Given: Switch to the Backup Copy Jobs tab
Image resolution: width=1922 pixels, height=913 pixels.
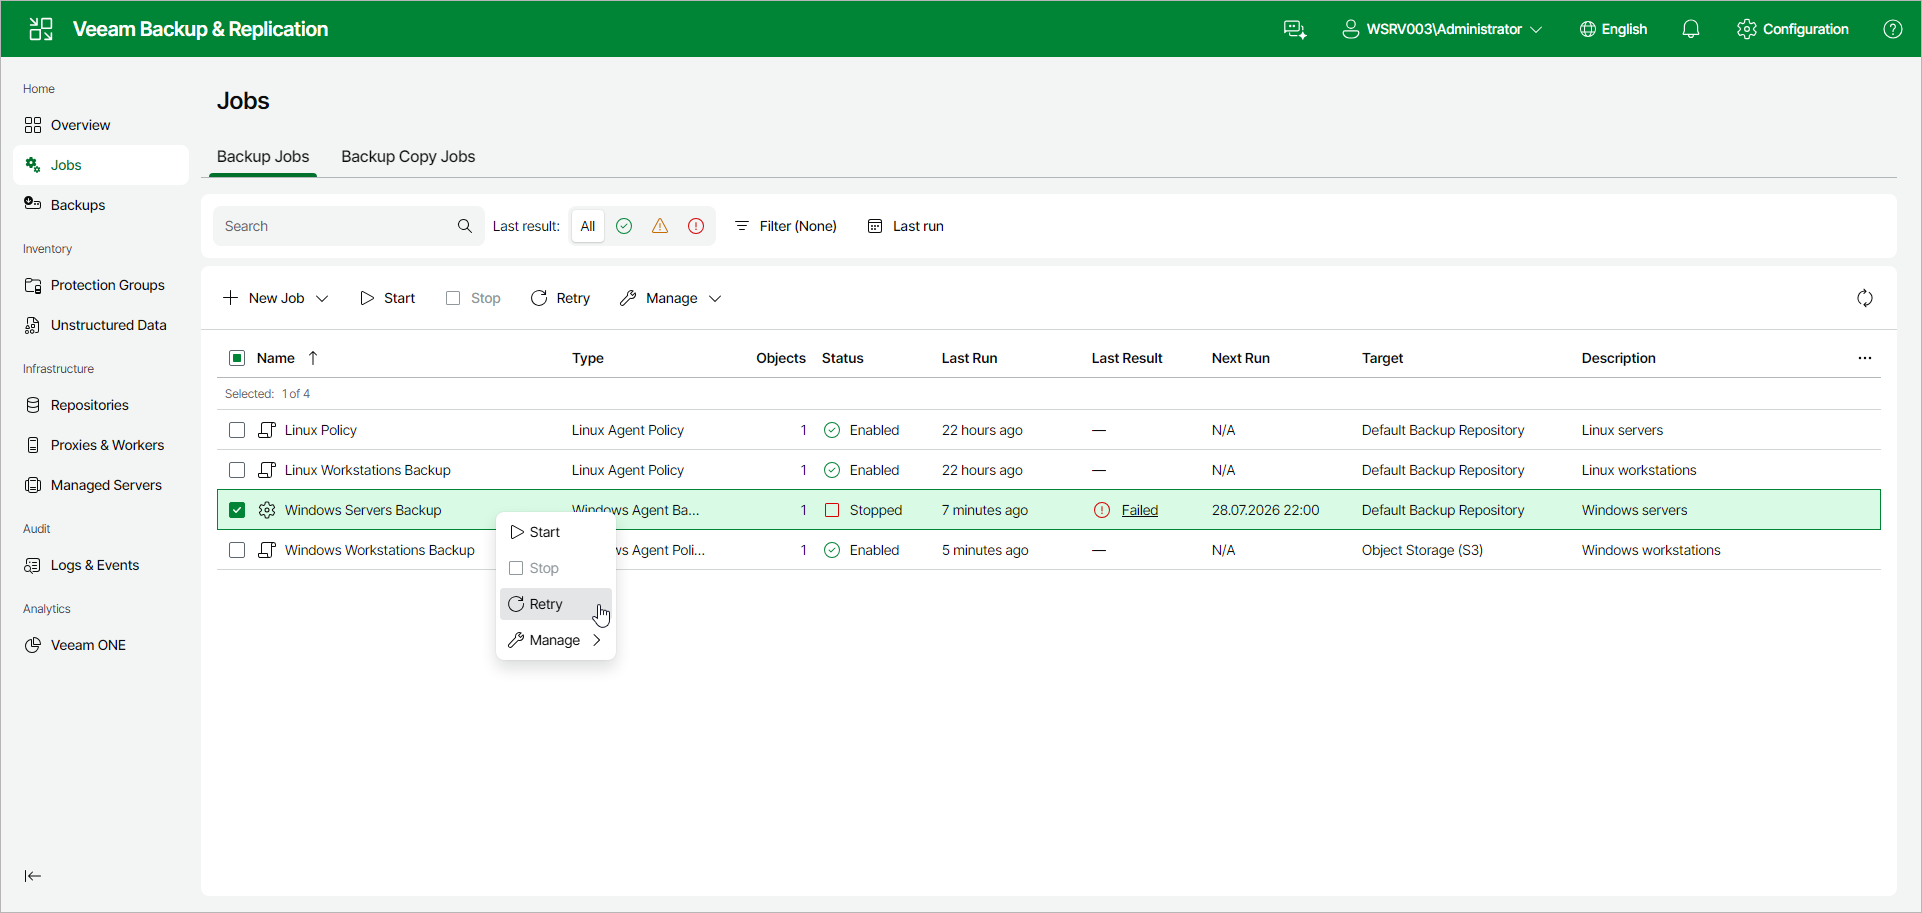Looking at the screenshot, I should point(408,157).
